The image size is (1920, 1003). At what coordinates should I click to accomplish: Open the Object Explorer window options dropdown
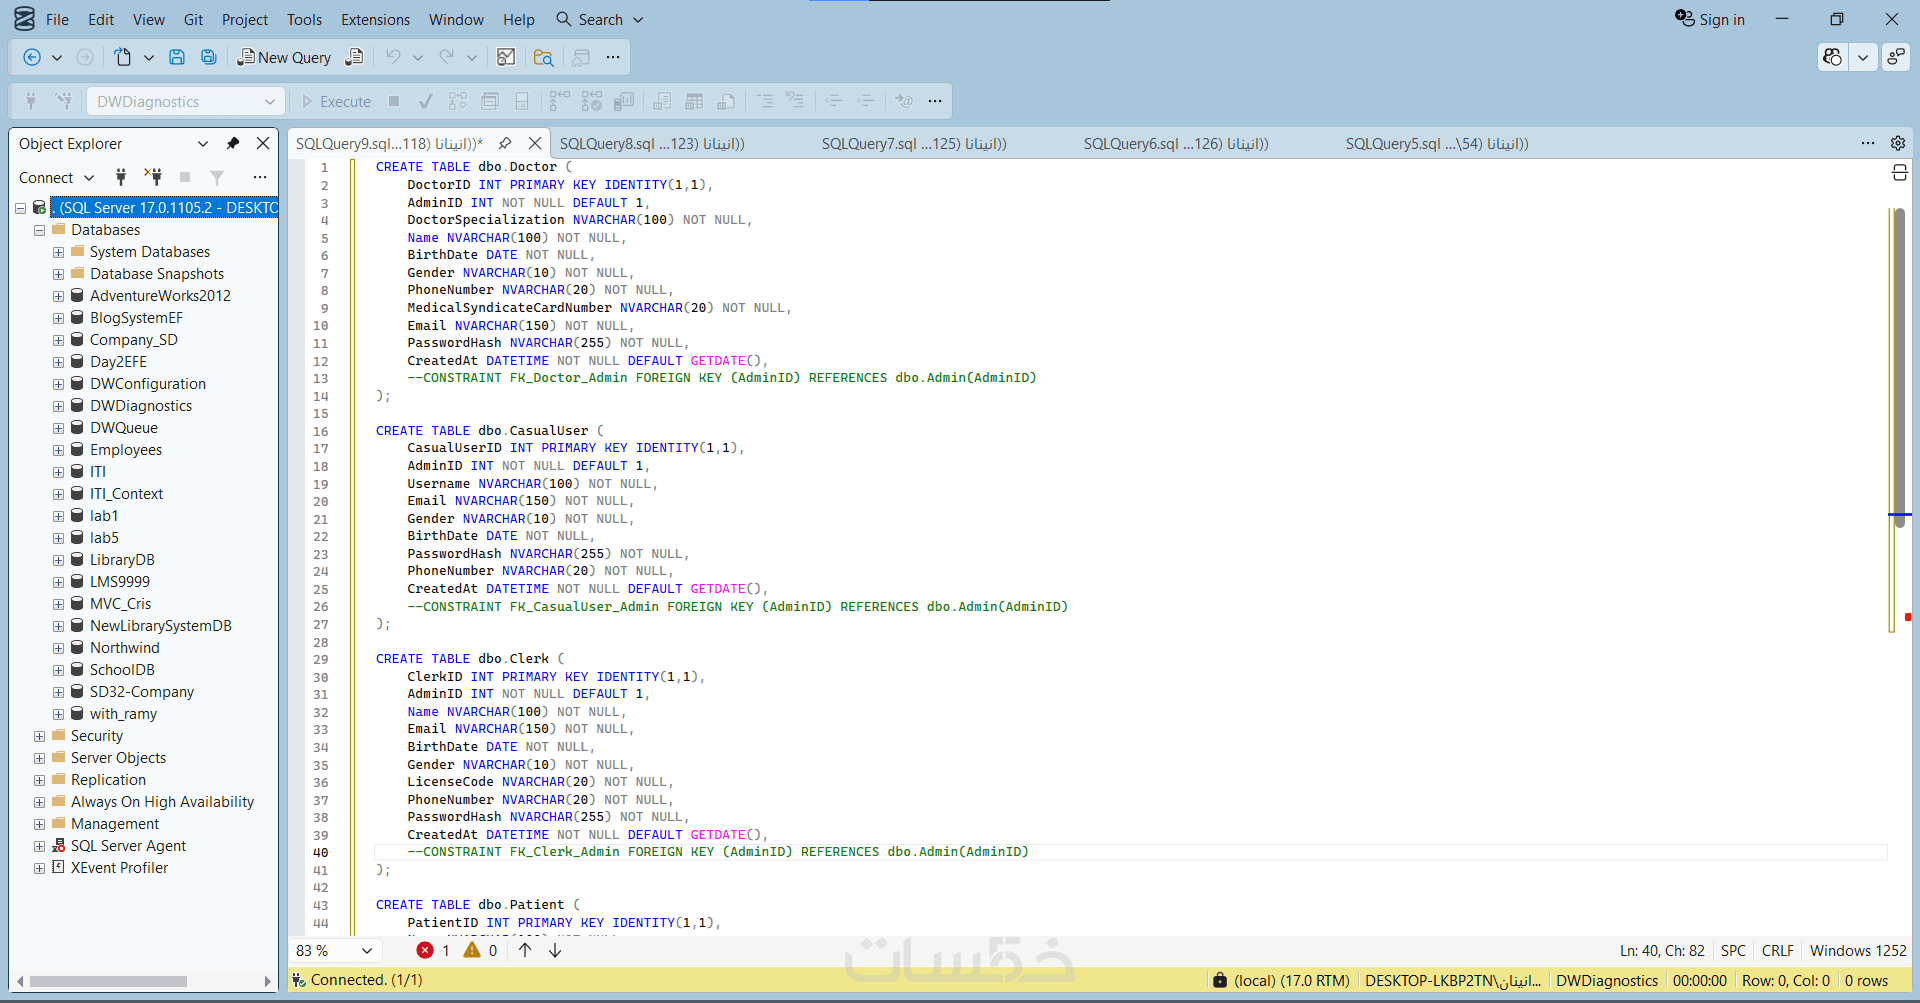click(x=203, y=143)
